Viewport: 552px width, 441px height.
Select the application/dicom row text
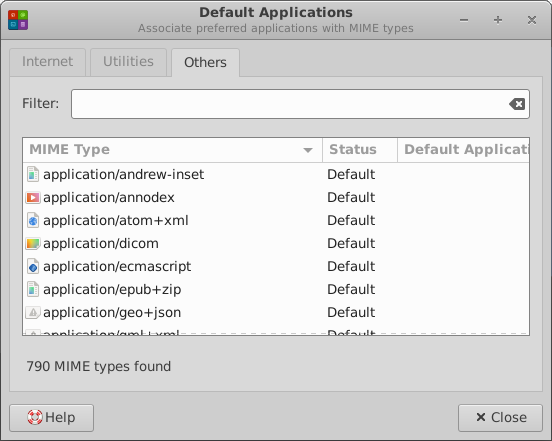click(101, 244)
